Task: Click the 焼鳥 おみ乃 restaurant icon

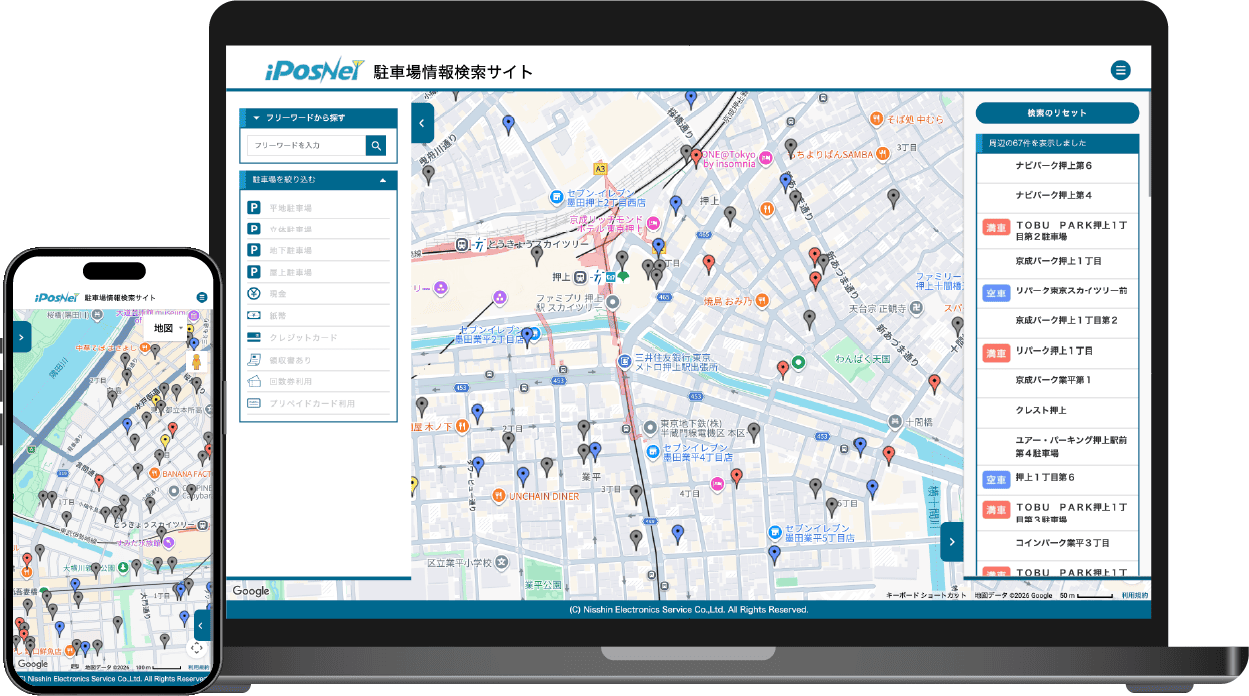Action: pyautogui.click(x=762, y=299)
